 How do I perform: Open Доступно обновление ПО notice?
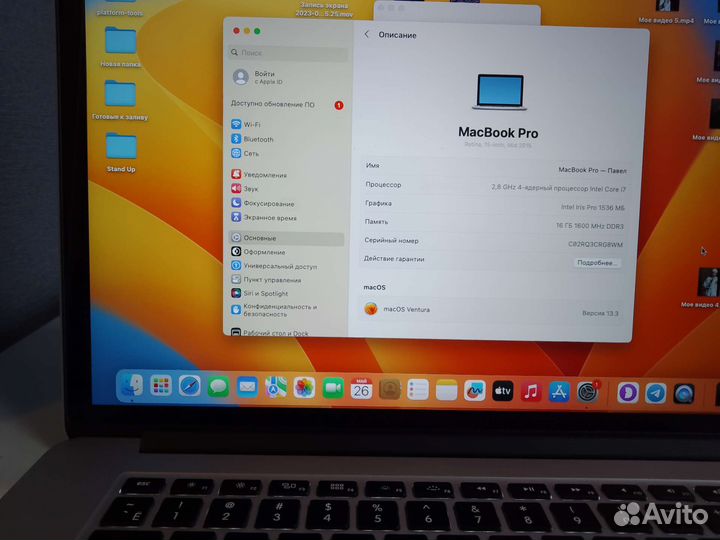(x=287, y=105)
